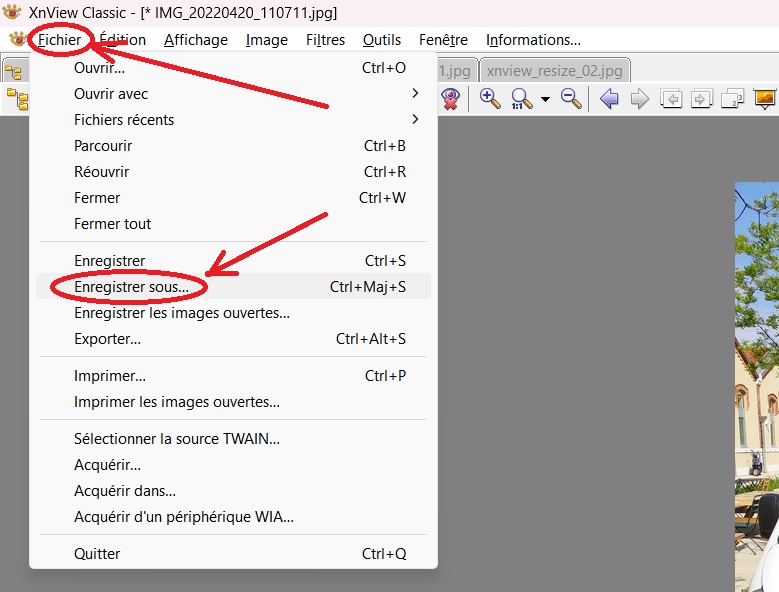
Task: Click XnView icon in the menu bar
Action: pyautogui.click(x=17, y=39)
